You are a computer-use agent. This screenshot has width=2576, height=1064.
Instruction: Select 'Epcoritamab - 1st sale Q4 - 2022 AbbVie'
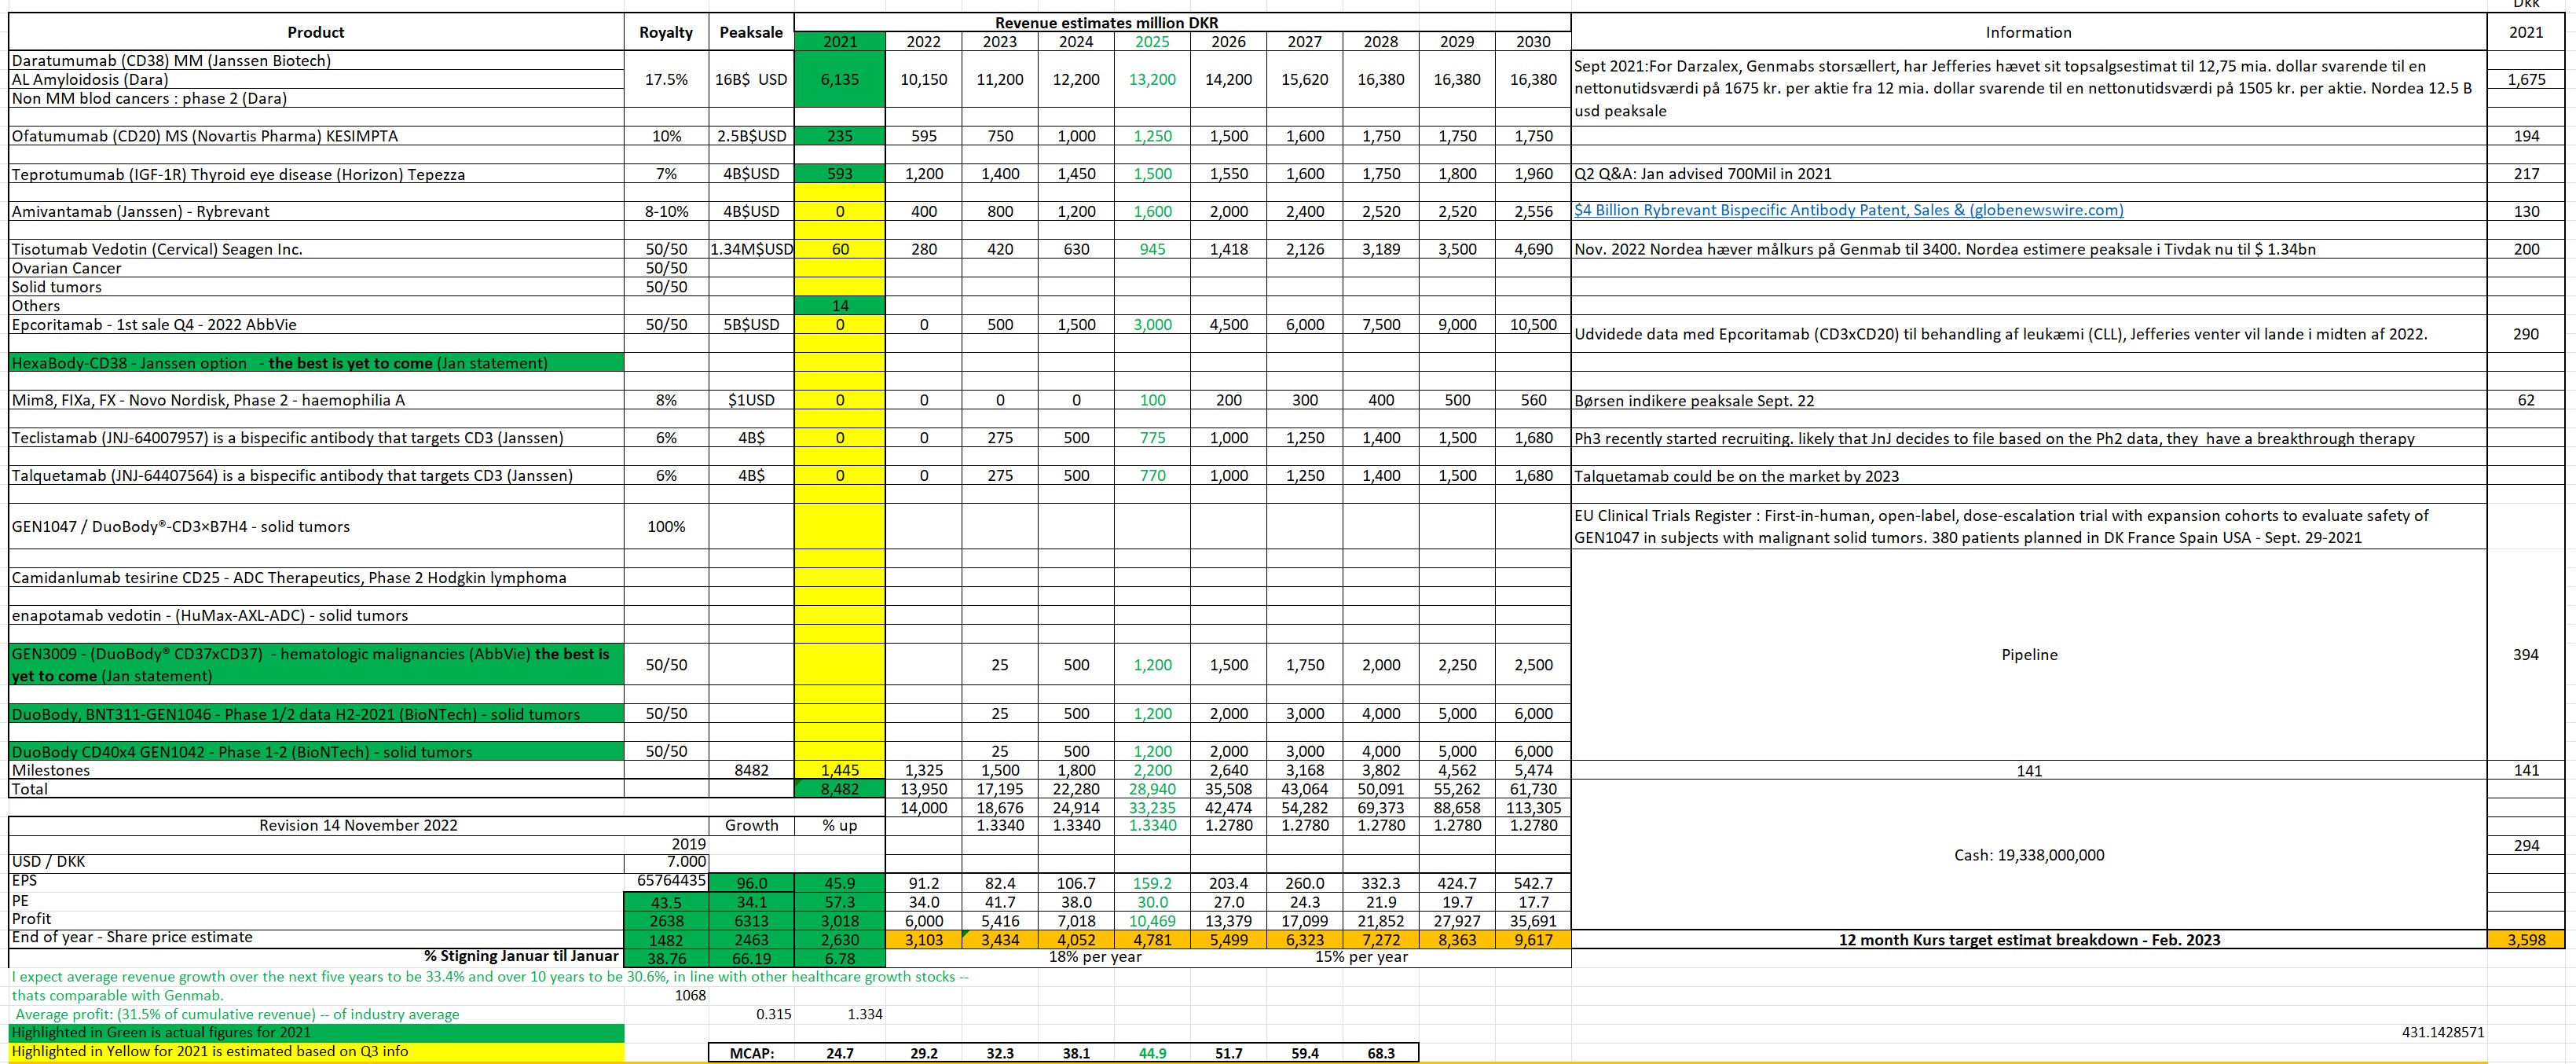(316, 325)
